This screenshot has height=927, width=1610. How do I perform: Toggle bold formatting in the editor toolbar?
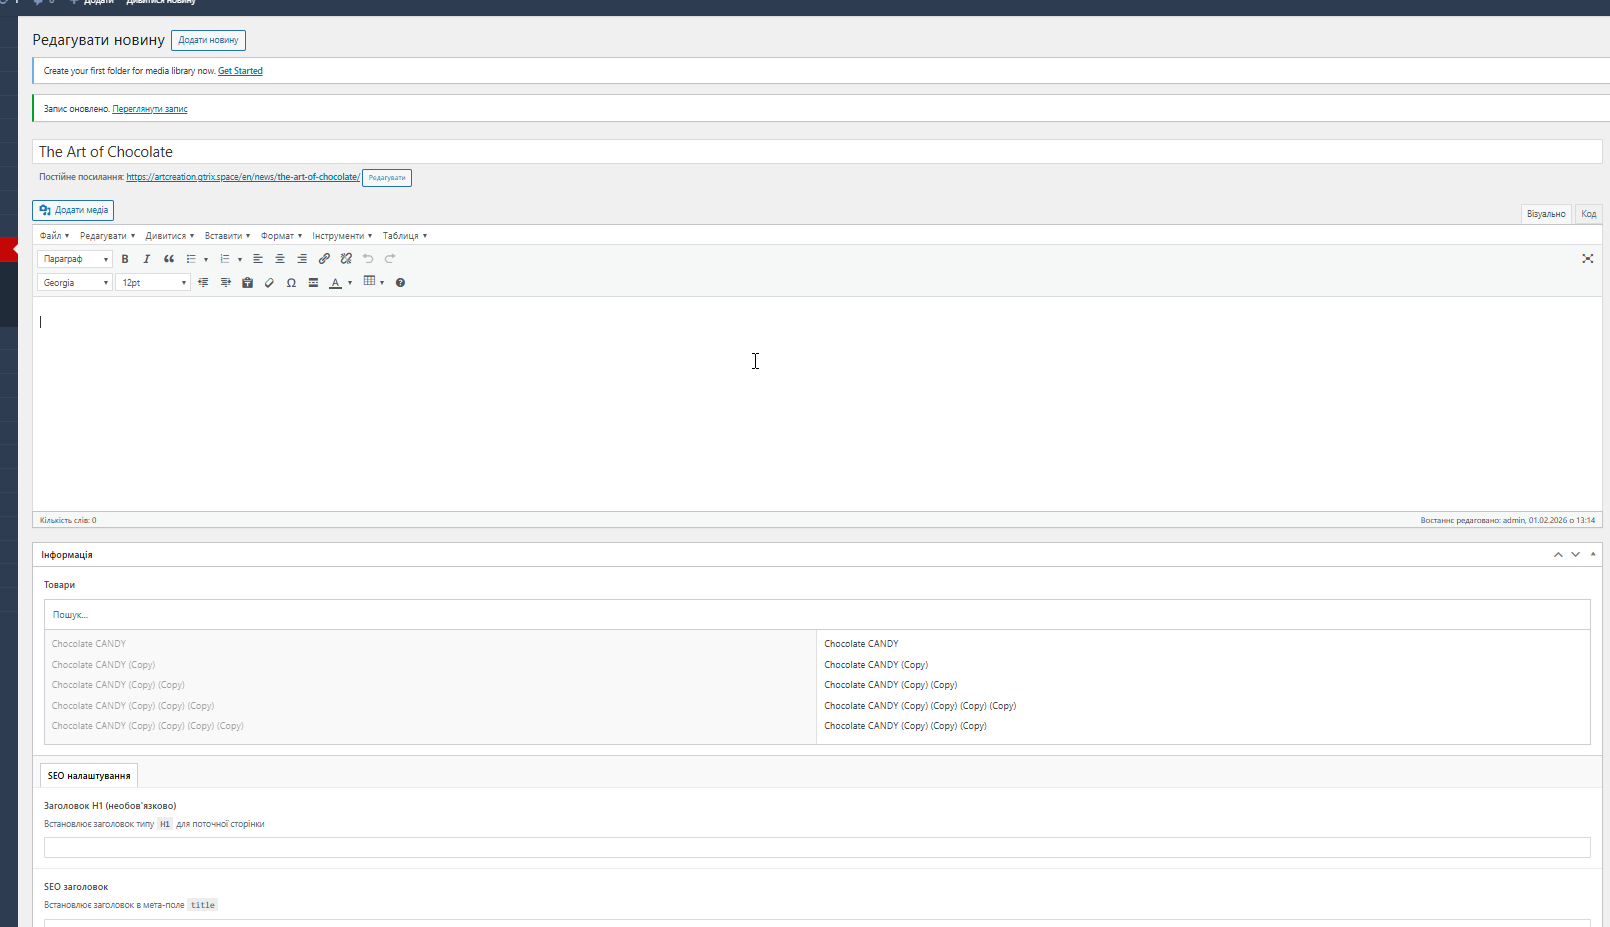(125, 259)
